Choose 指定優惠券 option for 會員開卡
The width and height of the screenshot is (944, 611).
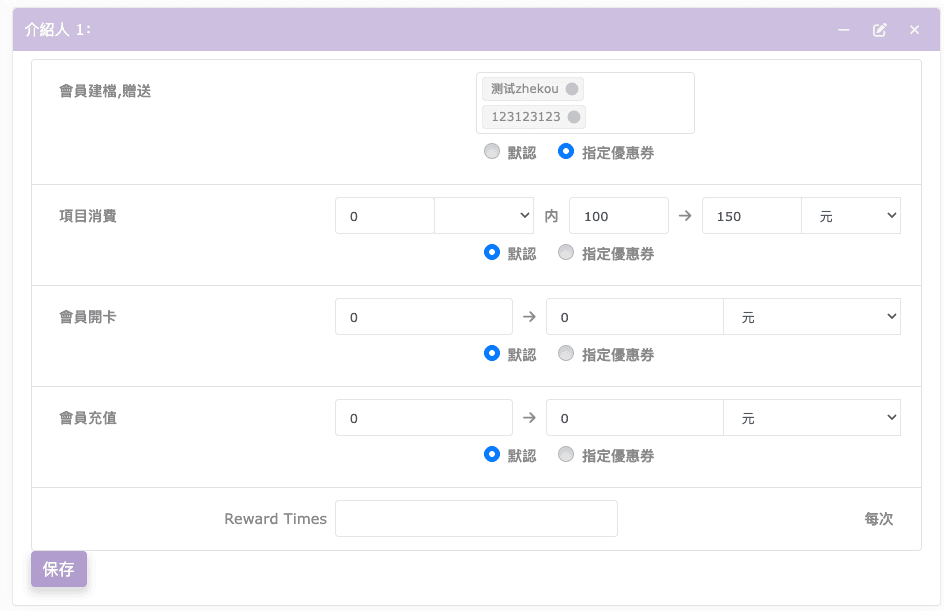coord(566,354)
